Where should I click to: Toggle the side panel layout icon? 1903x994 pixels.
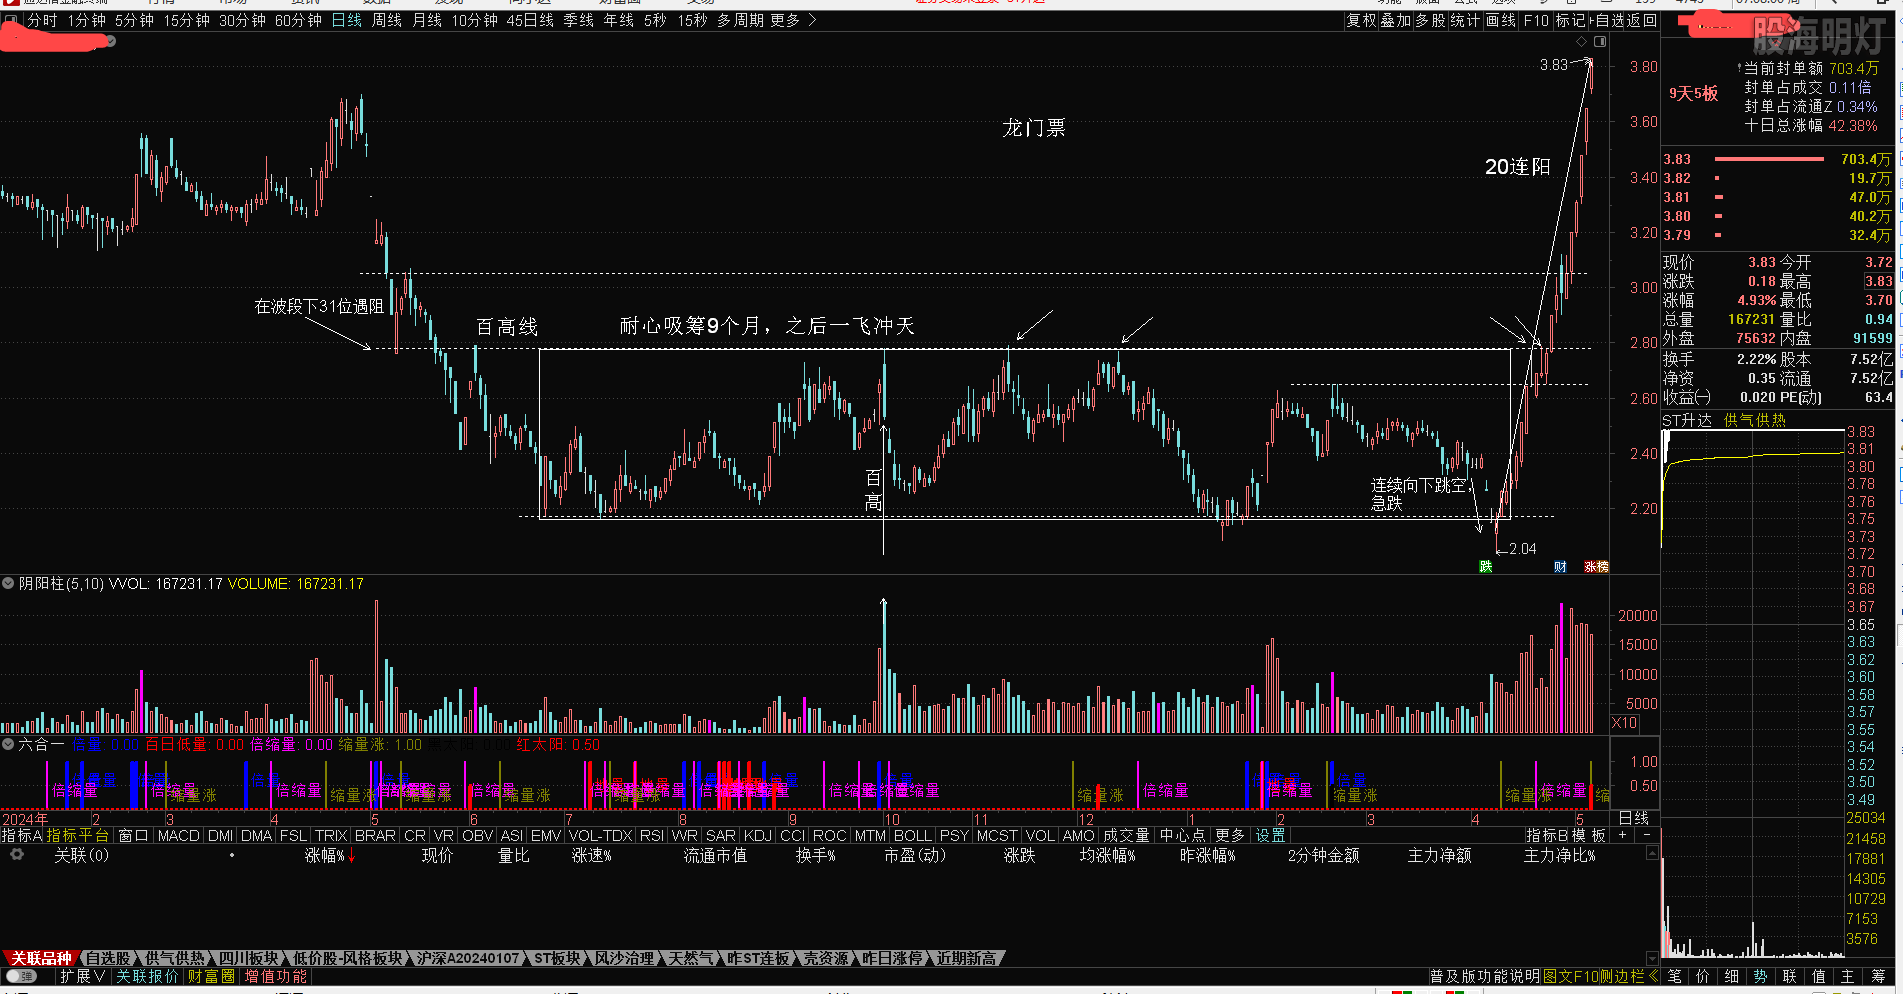click(1600, 41)
